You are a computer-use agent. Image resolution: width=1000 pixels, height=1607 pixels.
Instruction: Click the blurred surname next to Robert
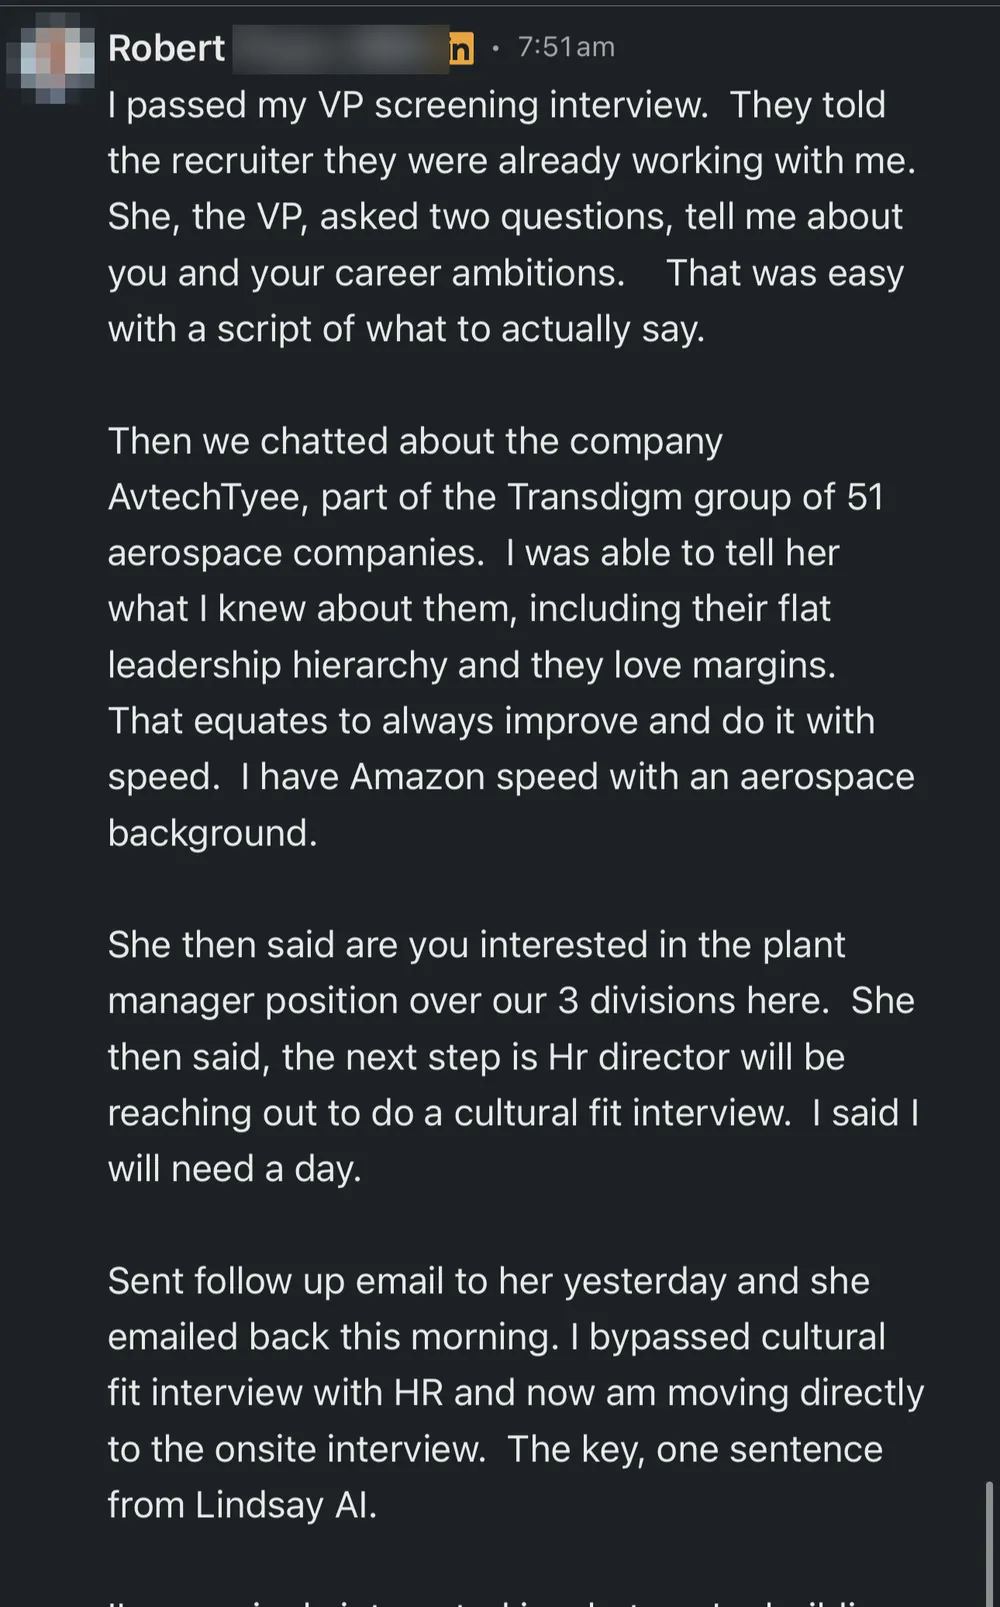click(x=340, y=48)
